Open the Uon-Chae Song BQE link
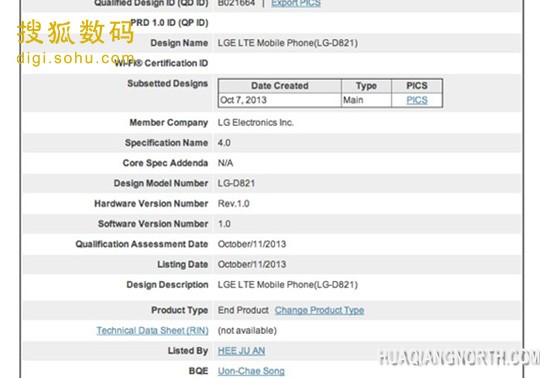This screenshot has height=378, width=550. point(251,371)
